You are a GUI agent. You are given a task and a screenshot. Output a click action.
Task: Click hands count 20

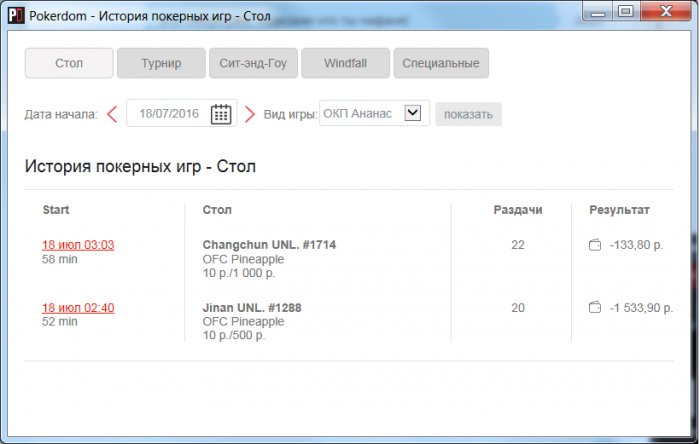[x=518, y=307]
